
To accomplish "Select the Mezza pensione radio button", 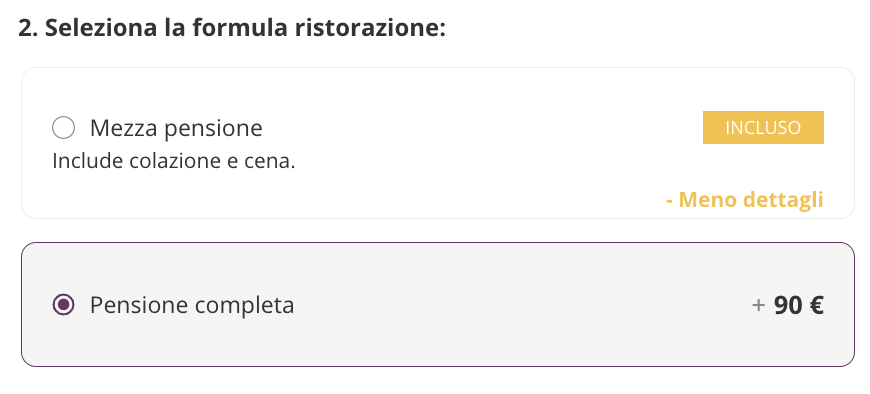I will [63, 128].
